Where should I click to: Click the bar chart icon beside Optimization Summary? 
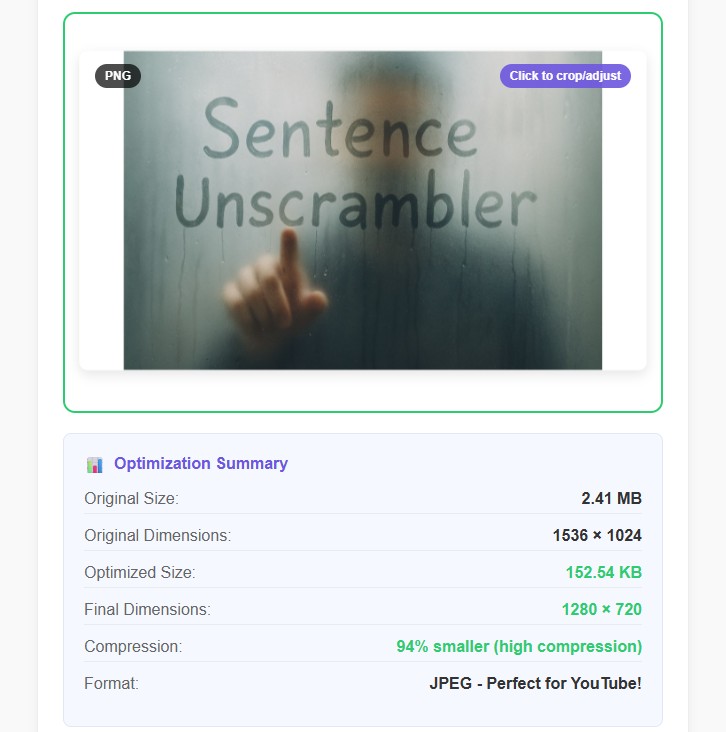(95, 465)
